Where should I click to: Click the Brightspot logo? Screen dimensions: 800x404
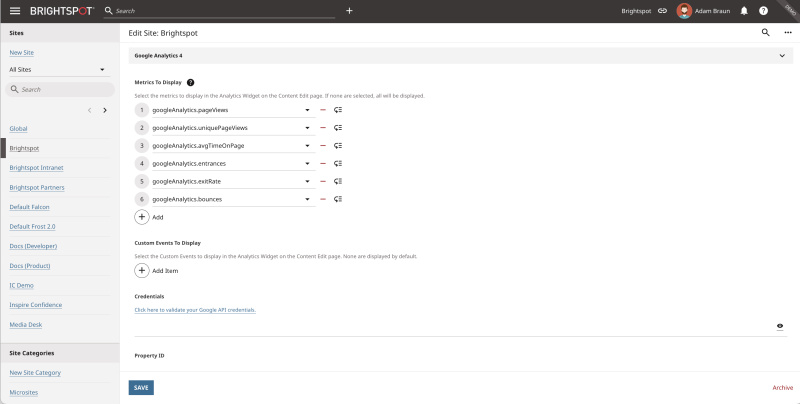pyautogui.click(x=62, y=11)
